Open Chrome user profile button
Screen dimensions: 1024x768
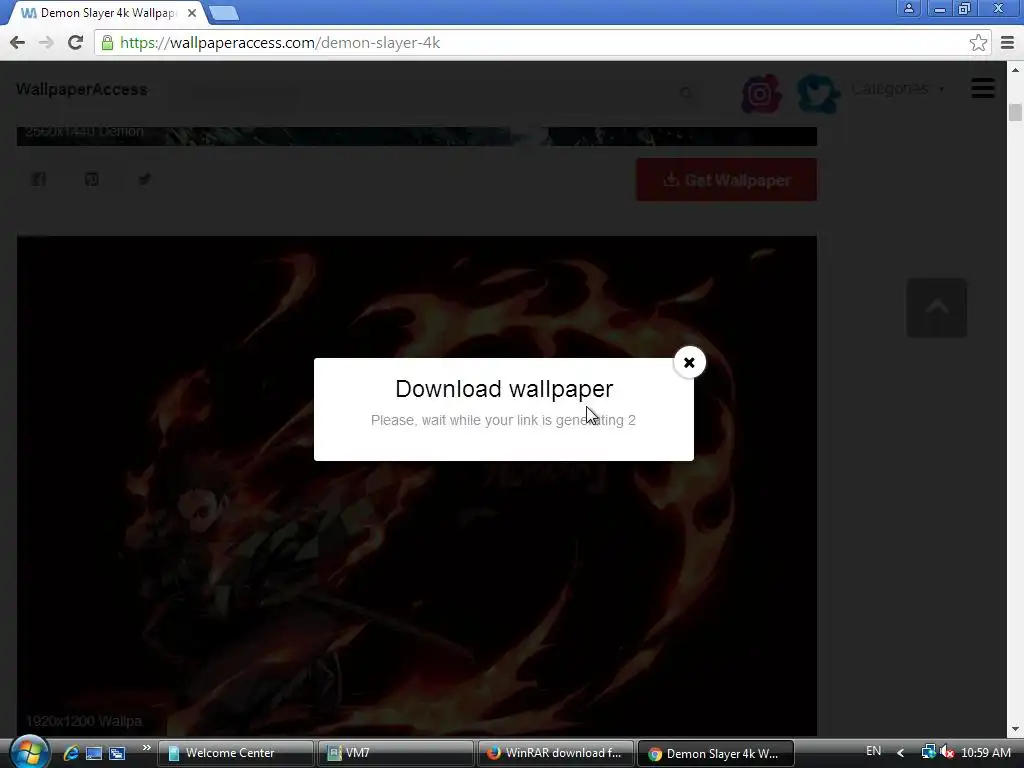pos(908,8)
